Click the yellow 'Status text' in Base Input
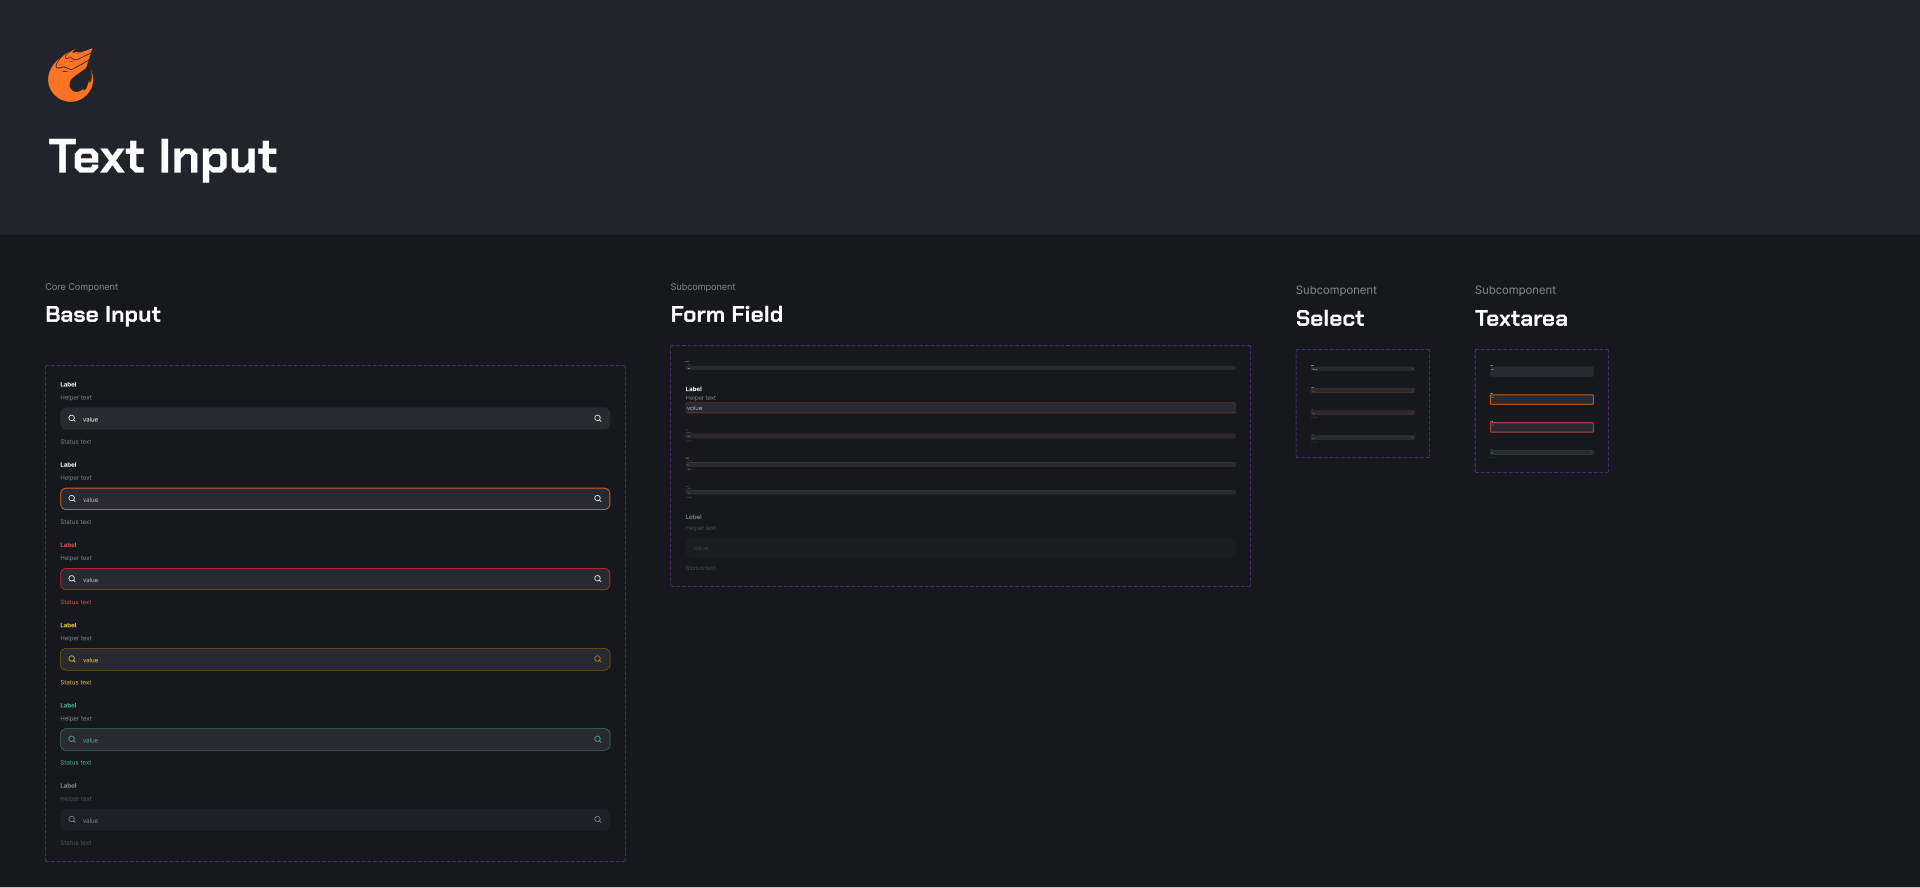1920x888 pixels. click(x=76, y=682)
